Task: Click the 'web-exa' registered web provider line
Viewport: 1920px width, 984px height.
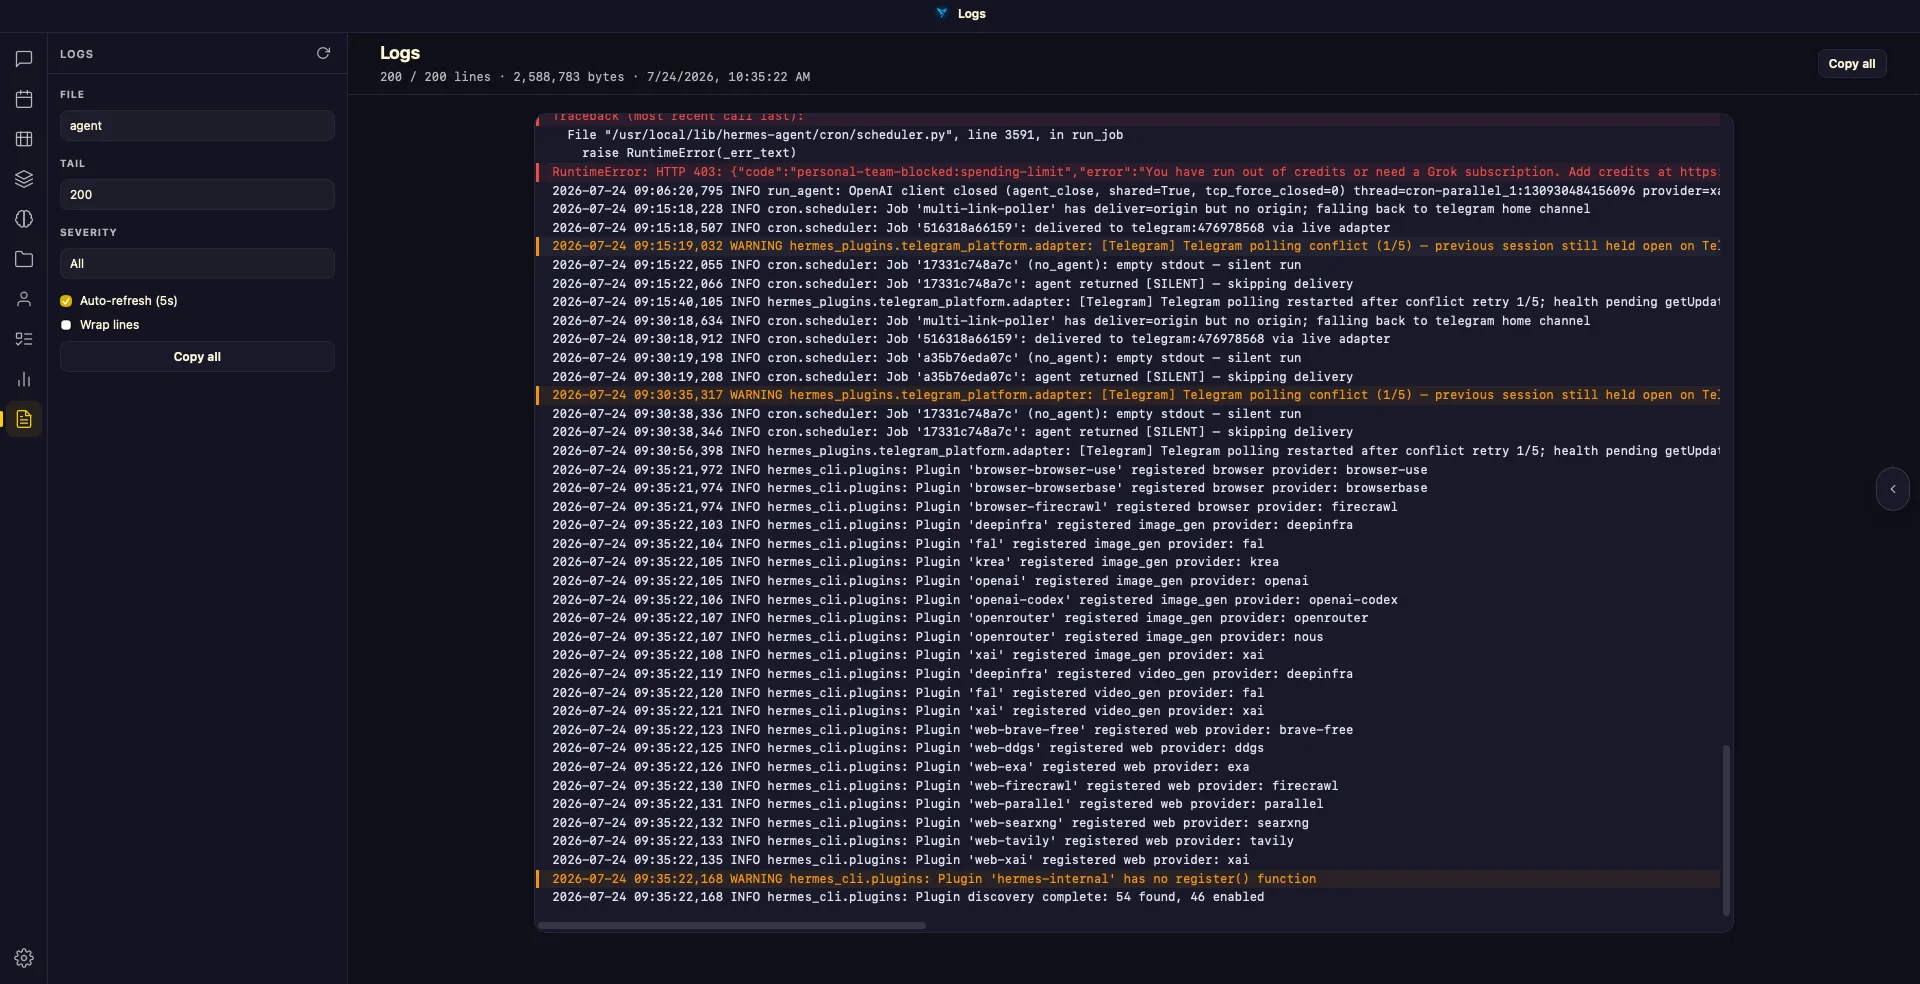Action: click(900, 767)
